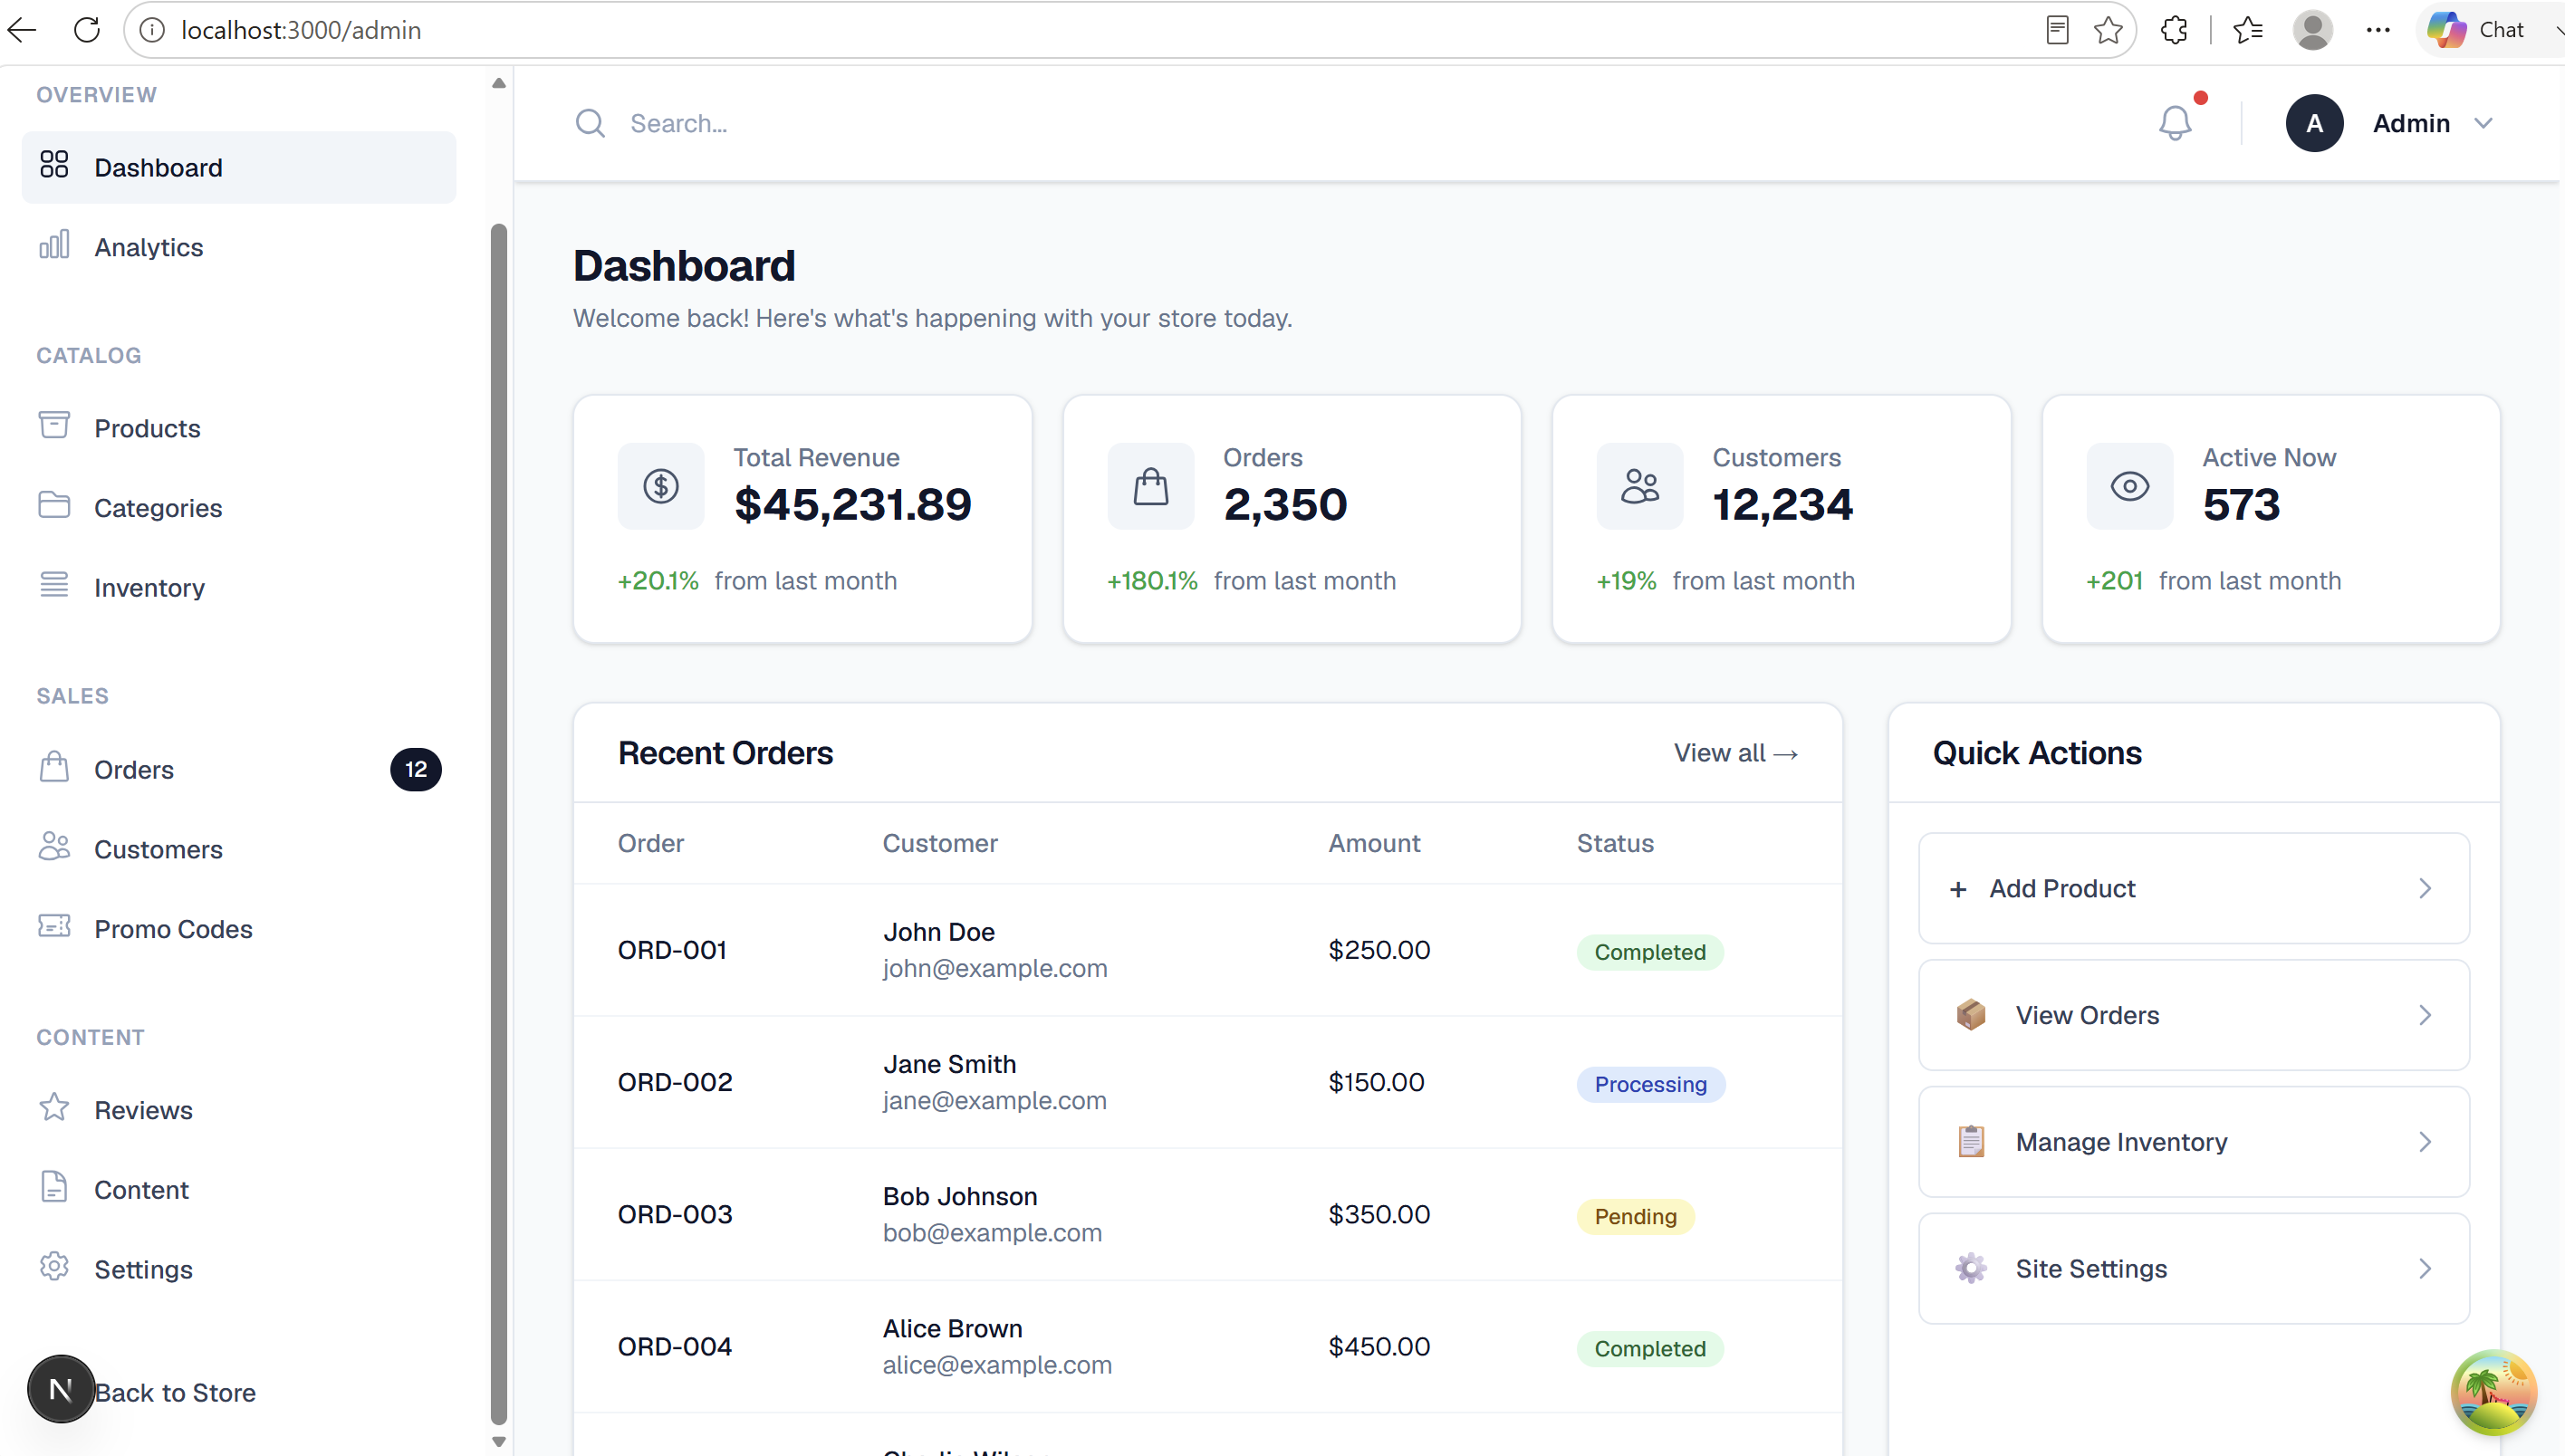The height and width of the screenshot is (1456, 2565).
Task: Click the Total Revenue dollar icon
Action: point(660,486)
